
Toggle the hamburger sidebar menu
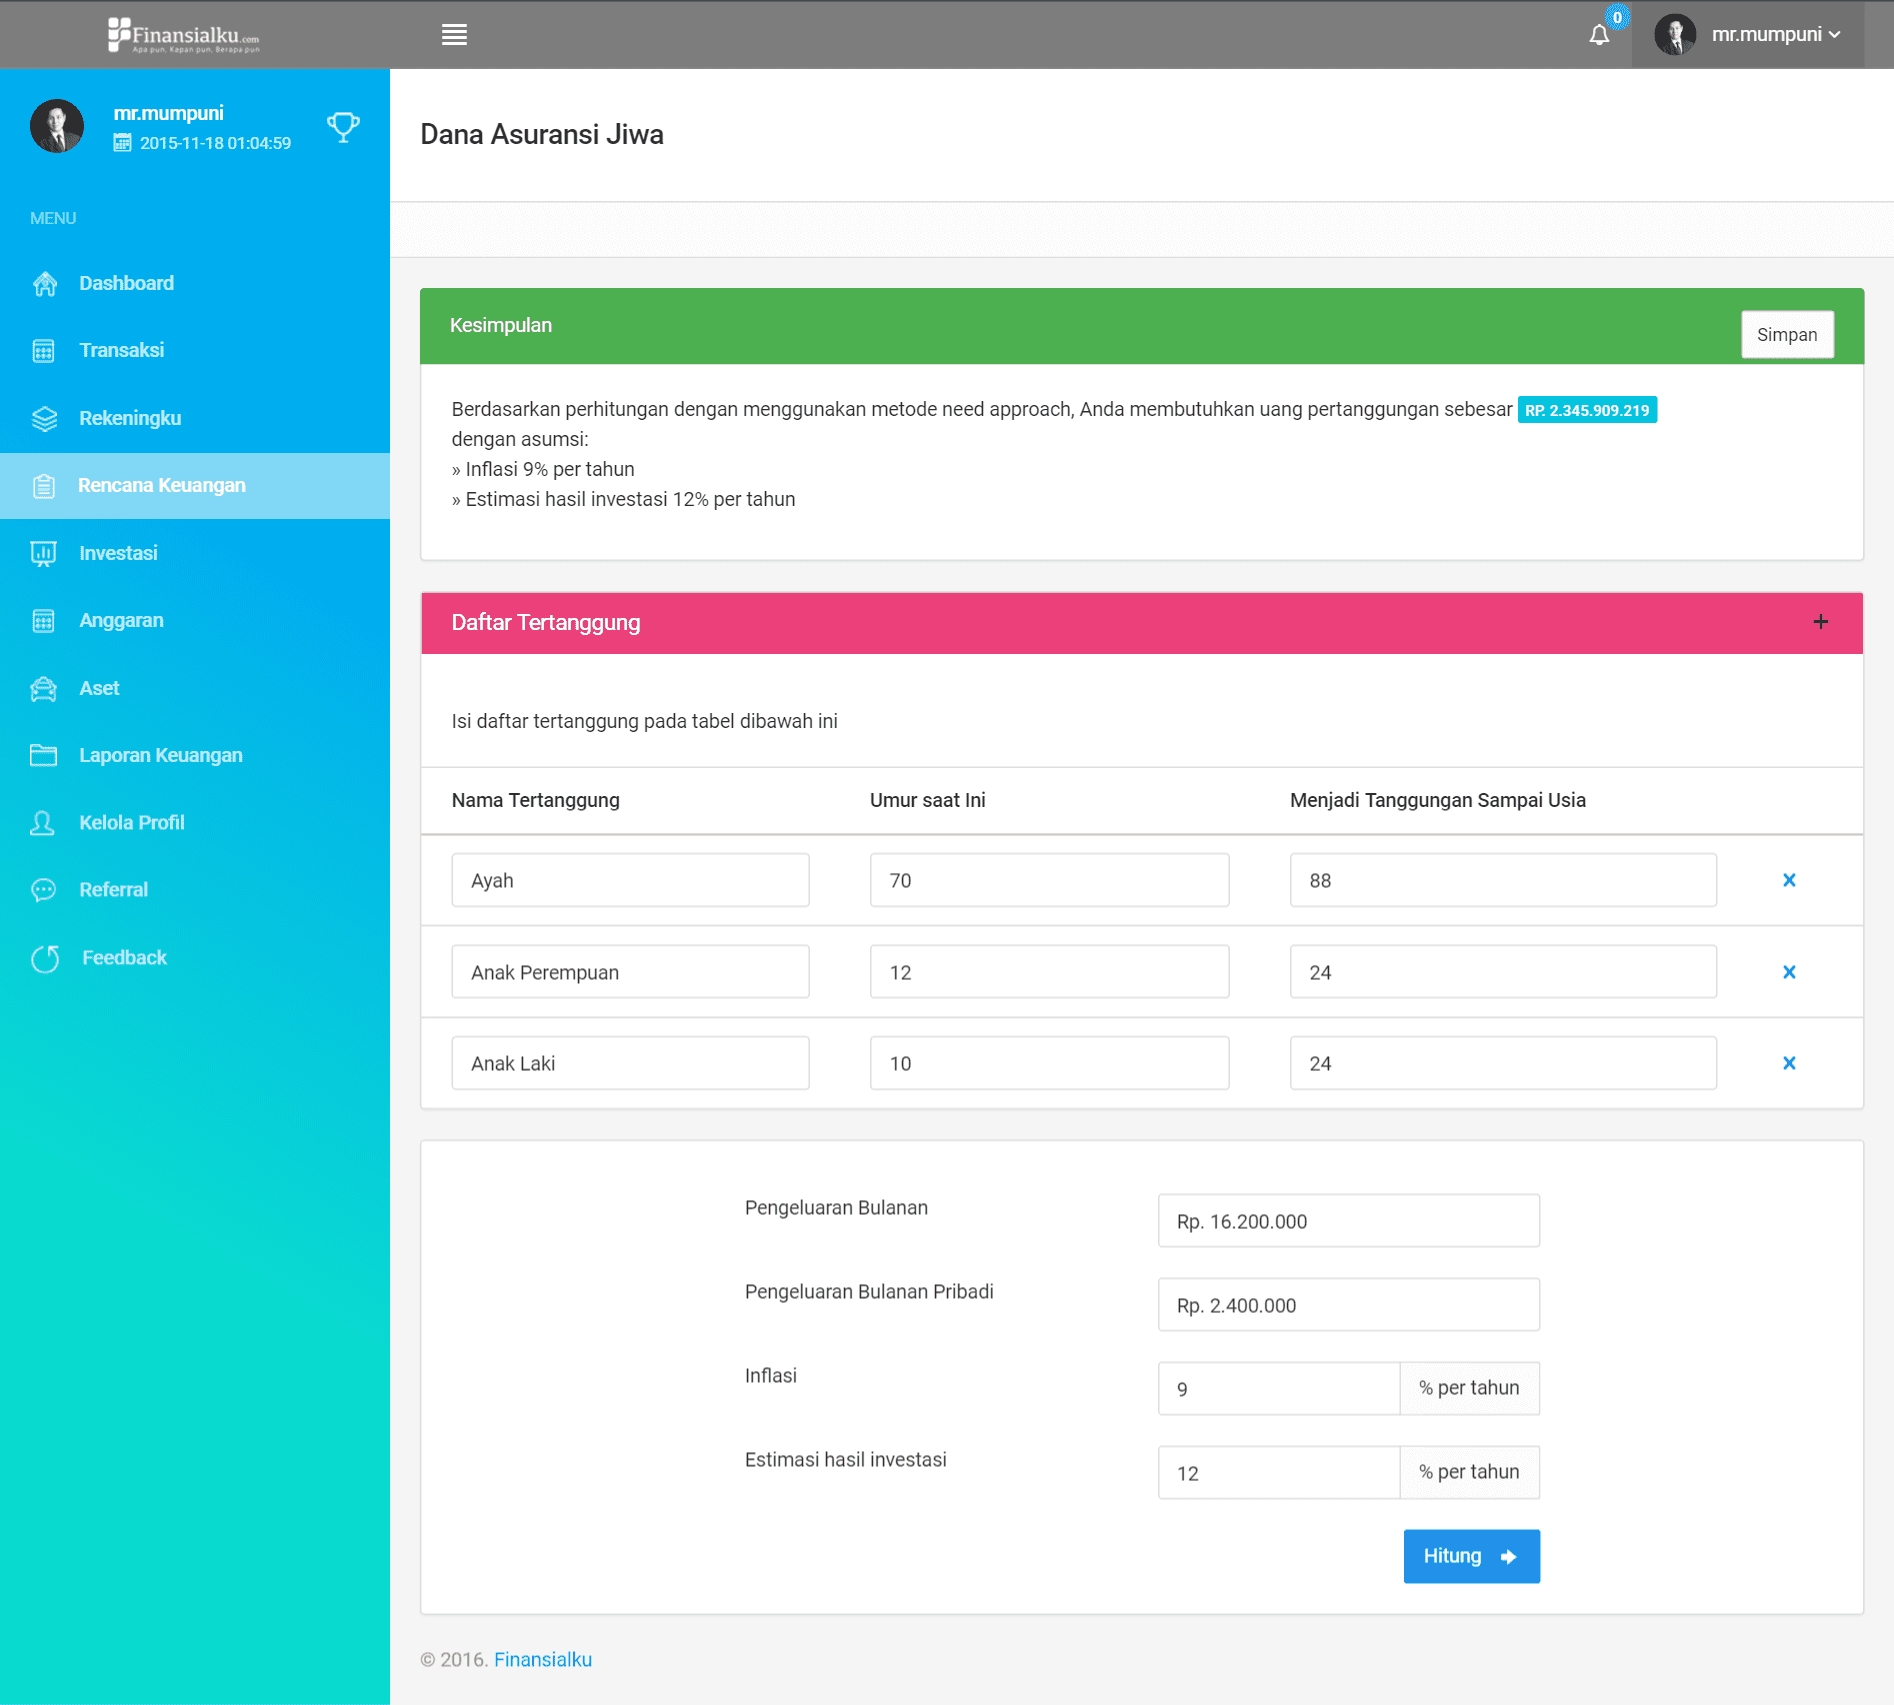(454, 35)
